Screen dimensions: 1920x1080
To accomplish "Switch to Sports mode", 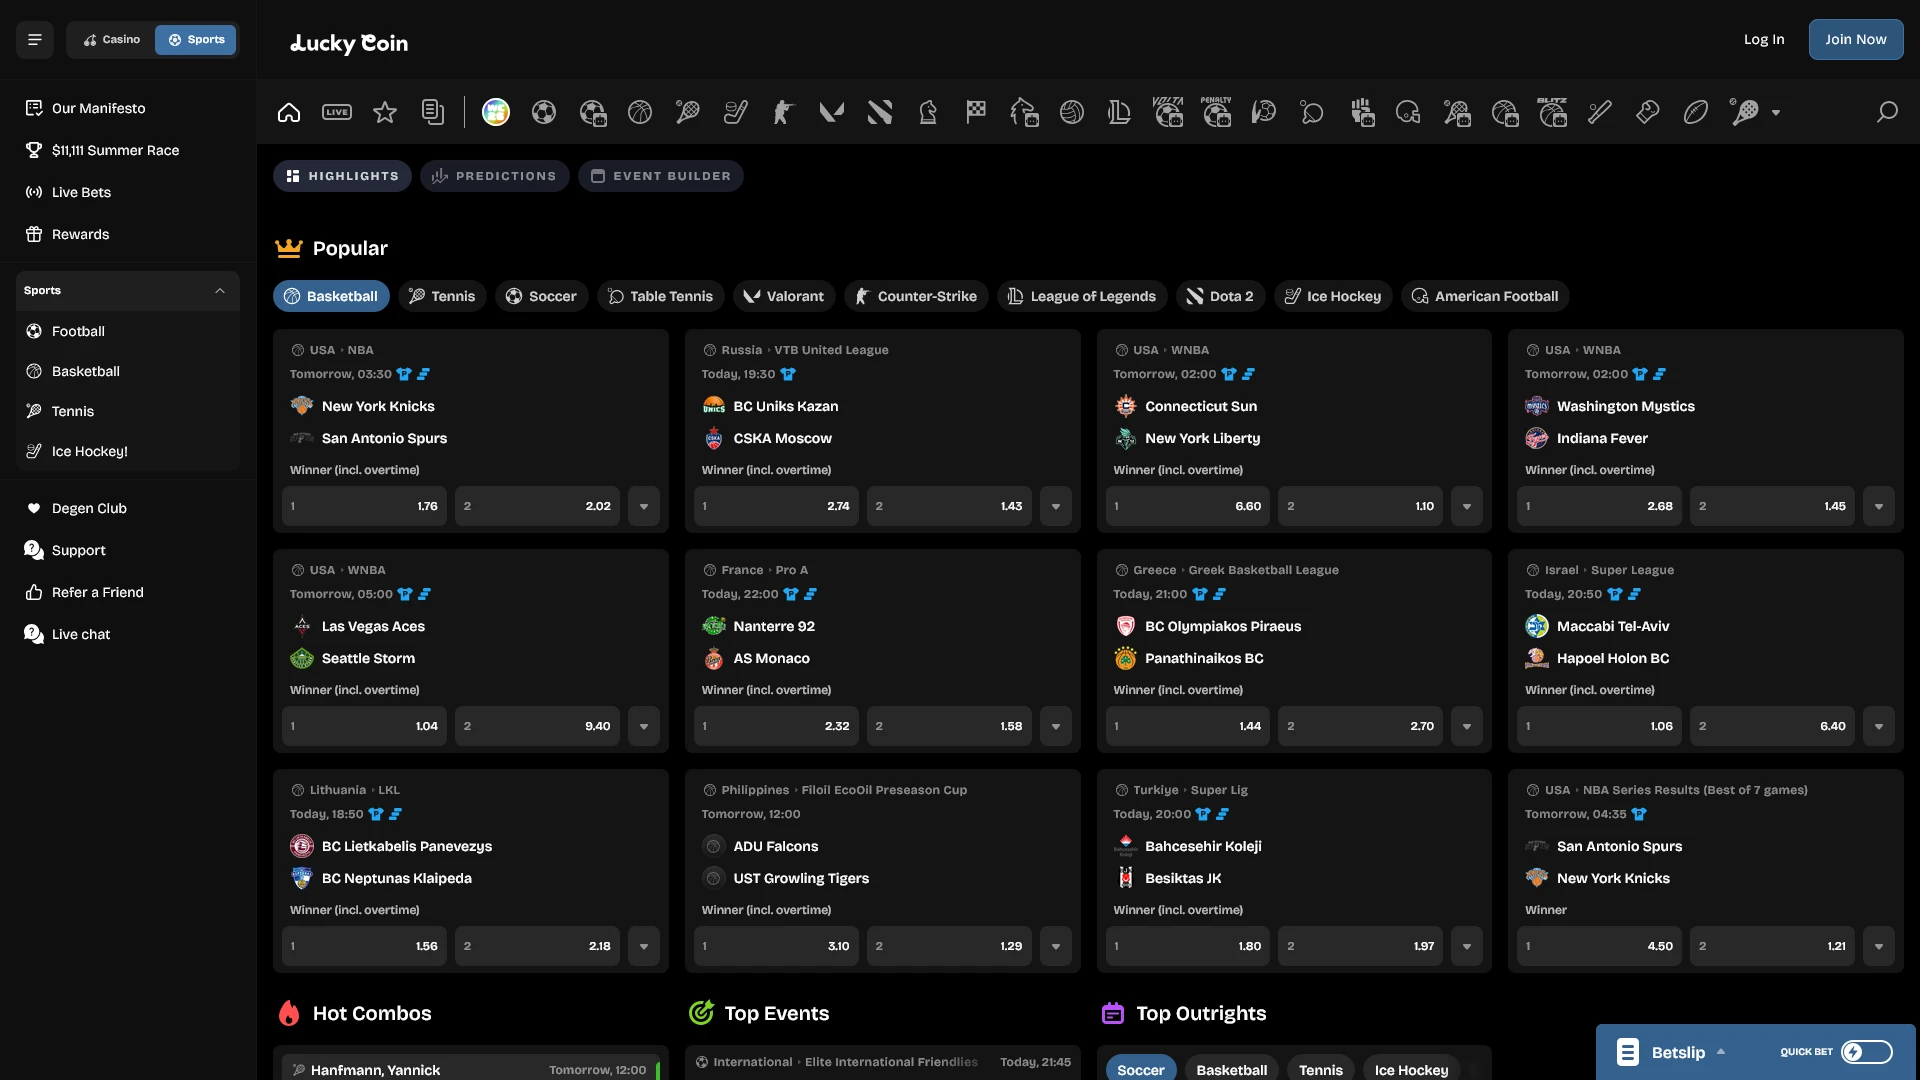I will pyautogui.click(x=196, y=40).
